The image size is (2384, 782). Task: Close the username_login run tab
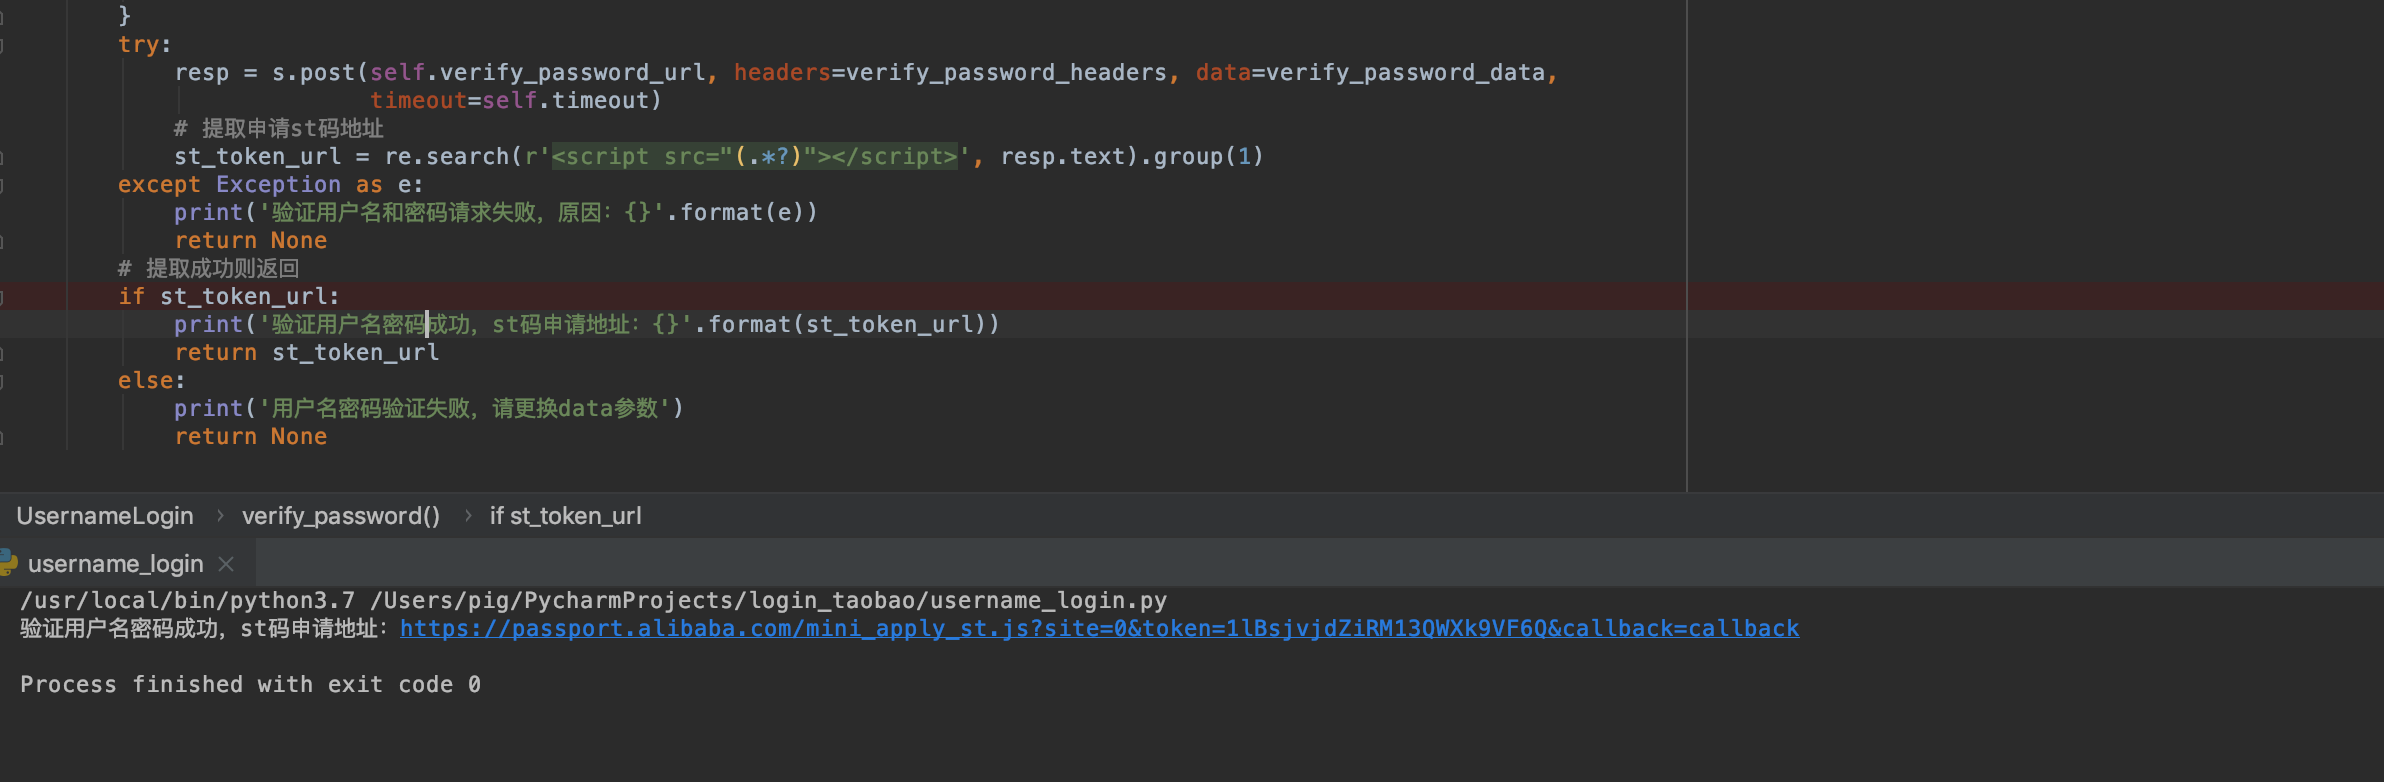coord(226,564)
